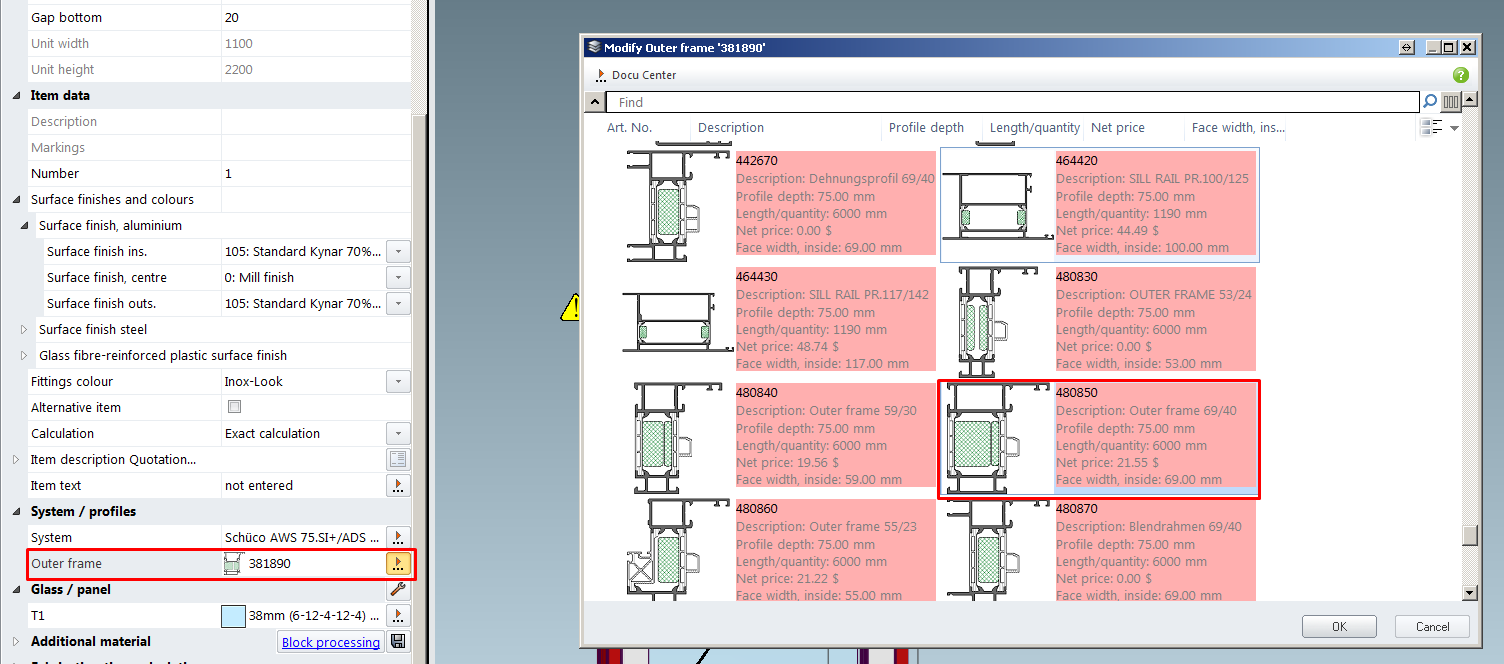Open the Fittings colour dropdown
This screenshot has width=1504, height=664.
pos(398,382)
